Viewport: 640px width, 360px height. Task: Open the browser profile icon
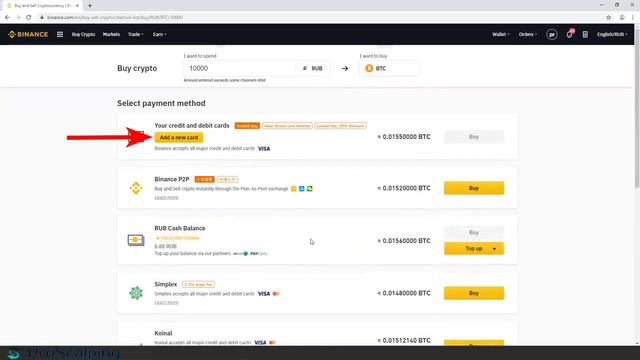point(622,18)
